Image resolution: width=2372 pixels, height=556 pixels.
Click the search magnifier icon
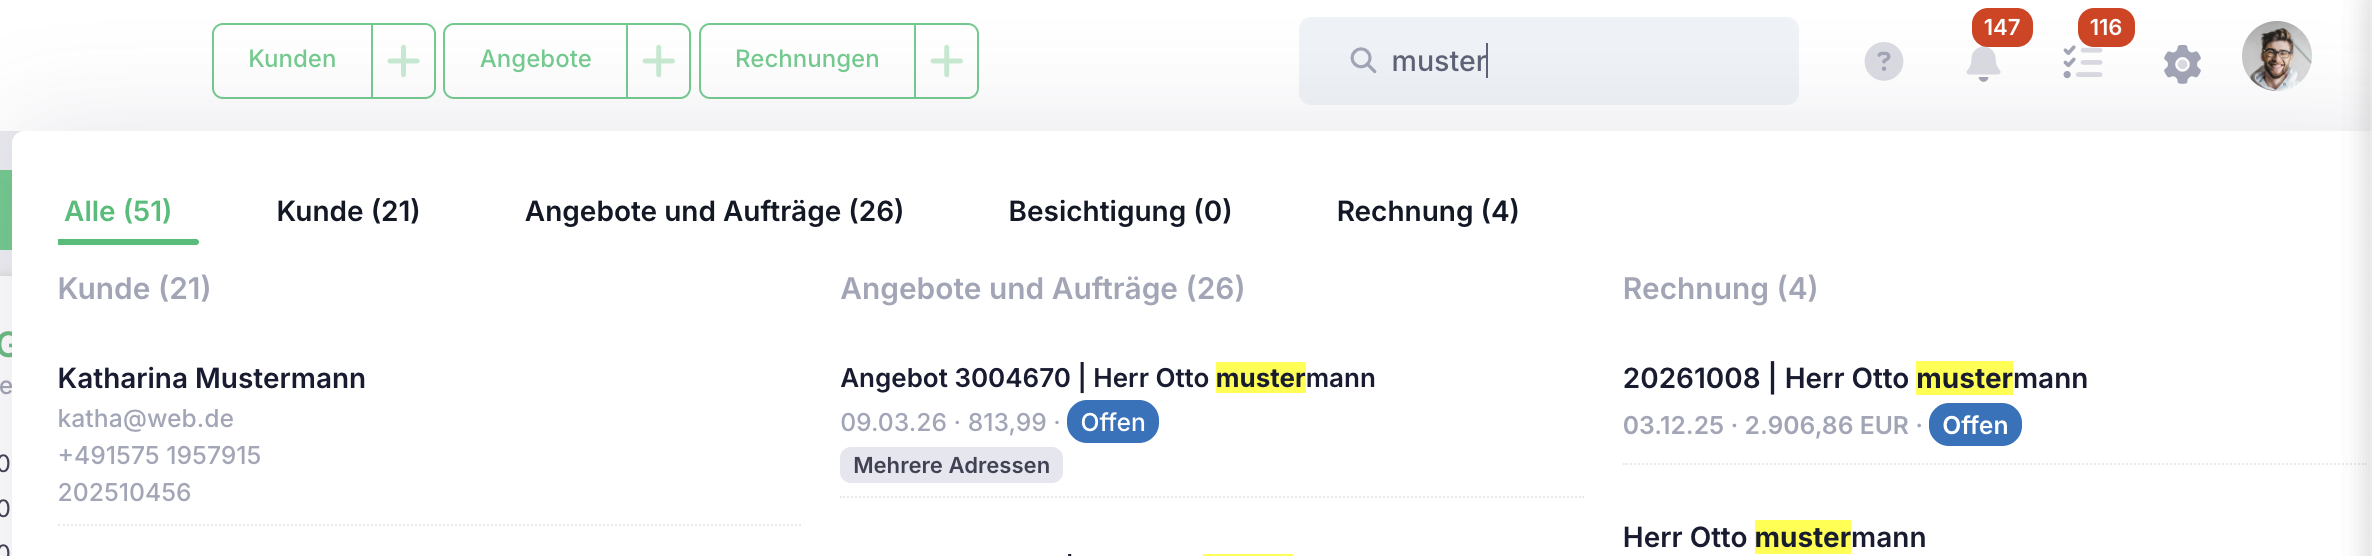coord(1363,60)
